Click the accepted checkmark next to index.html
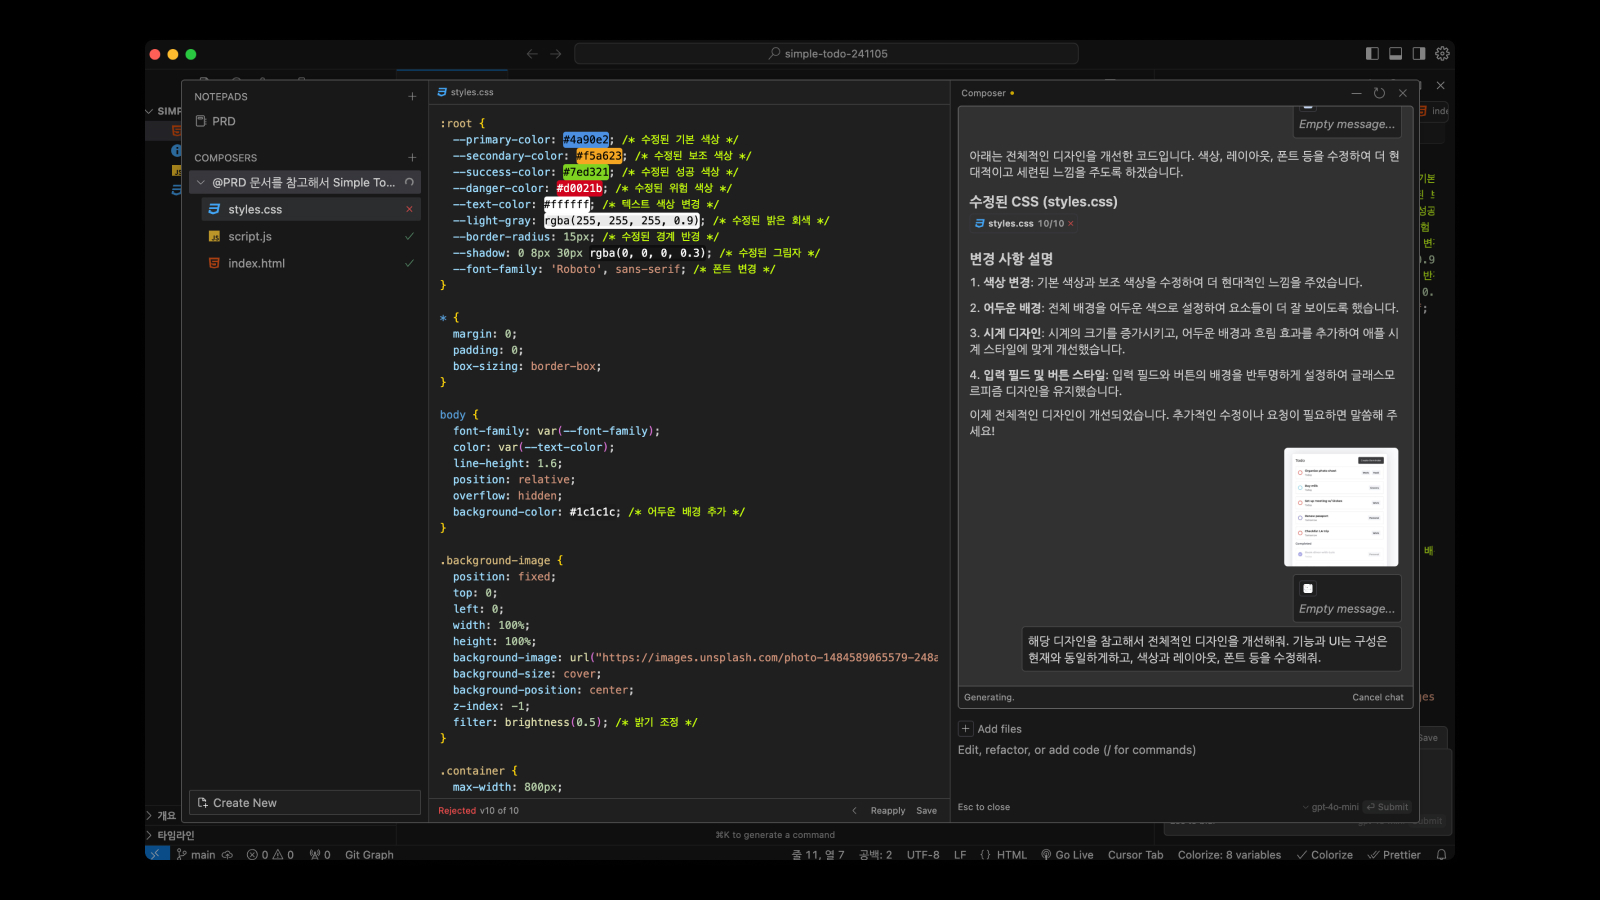The height and width of the screenshot is (900, 1600). (x=409, y=263)
